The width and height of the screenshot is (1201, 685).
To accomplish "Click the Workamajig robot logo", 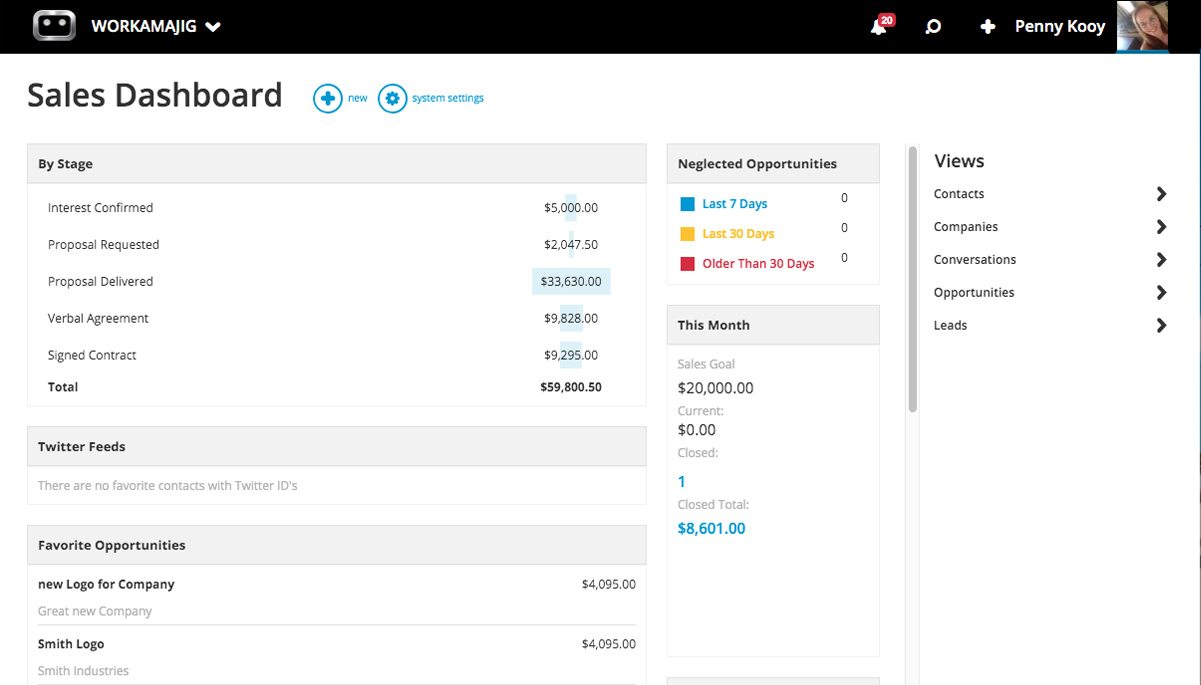I will point(54,25).
